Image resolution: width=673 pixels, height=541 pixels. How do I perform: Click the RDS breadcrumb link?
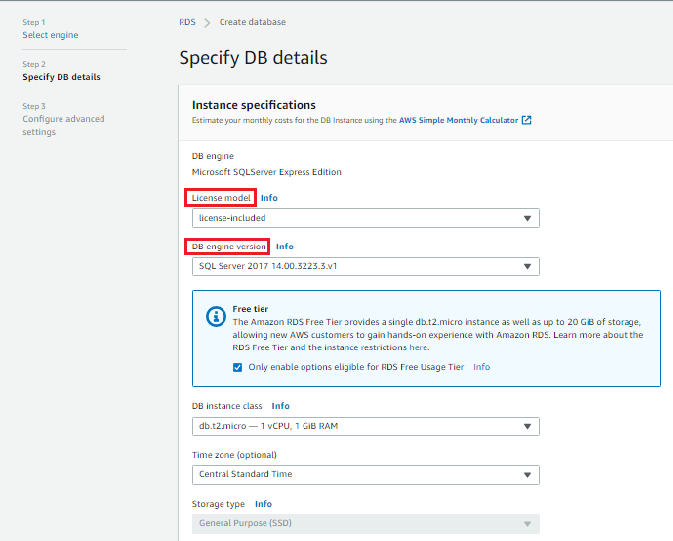click(188, 22)
